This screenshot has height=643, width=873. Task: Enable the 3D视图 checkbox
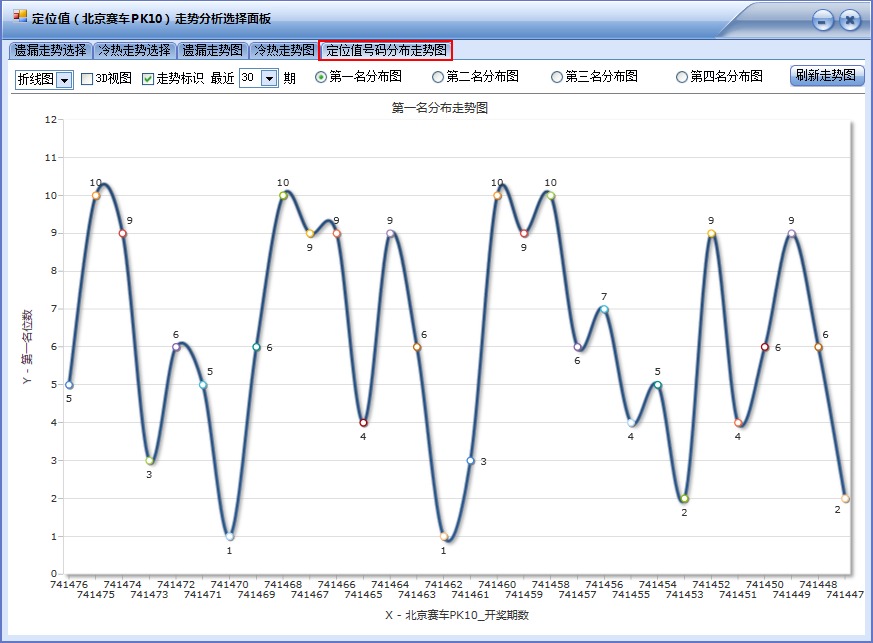point(87,78)
